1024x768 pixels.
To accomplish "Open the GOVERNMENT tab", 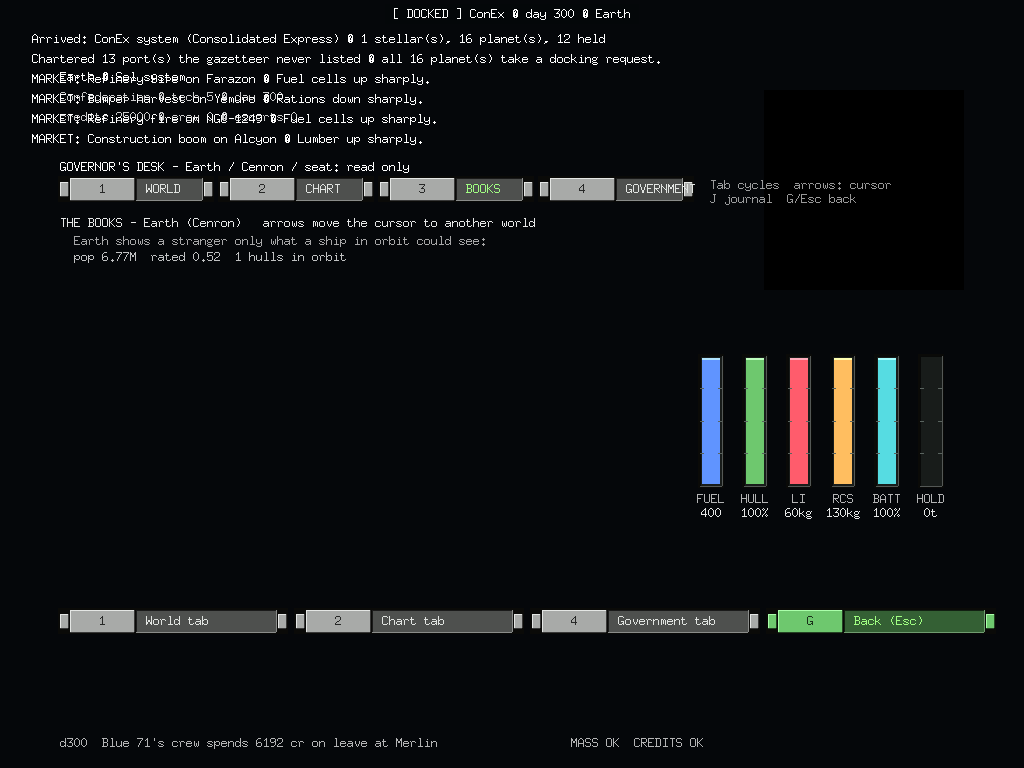I will [x=616, y=189].
